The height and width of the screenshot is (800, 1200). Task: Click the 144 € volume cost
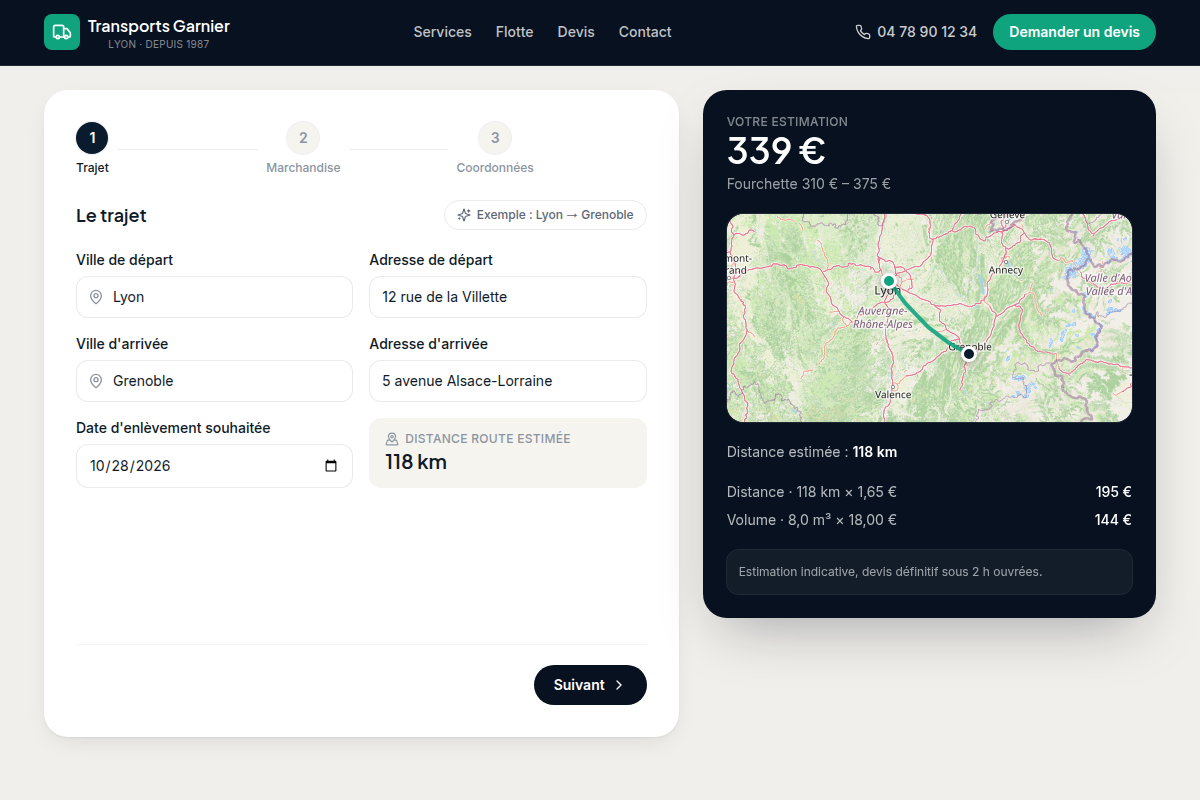(1113, 520)
